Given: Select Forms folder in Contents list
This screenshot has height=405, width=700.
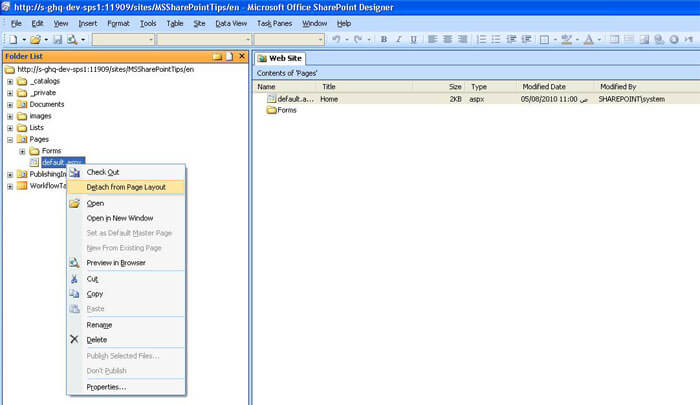Looking at the screenshot, I should pos(282,110).
